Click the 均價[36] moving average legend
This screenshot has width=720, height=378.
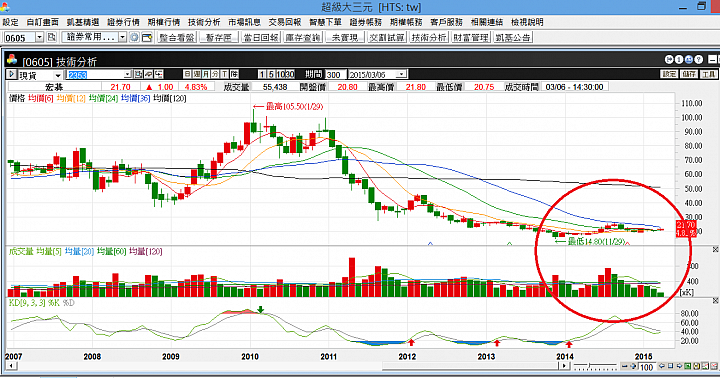click(135, 98)
